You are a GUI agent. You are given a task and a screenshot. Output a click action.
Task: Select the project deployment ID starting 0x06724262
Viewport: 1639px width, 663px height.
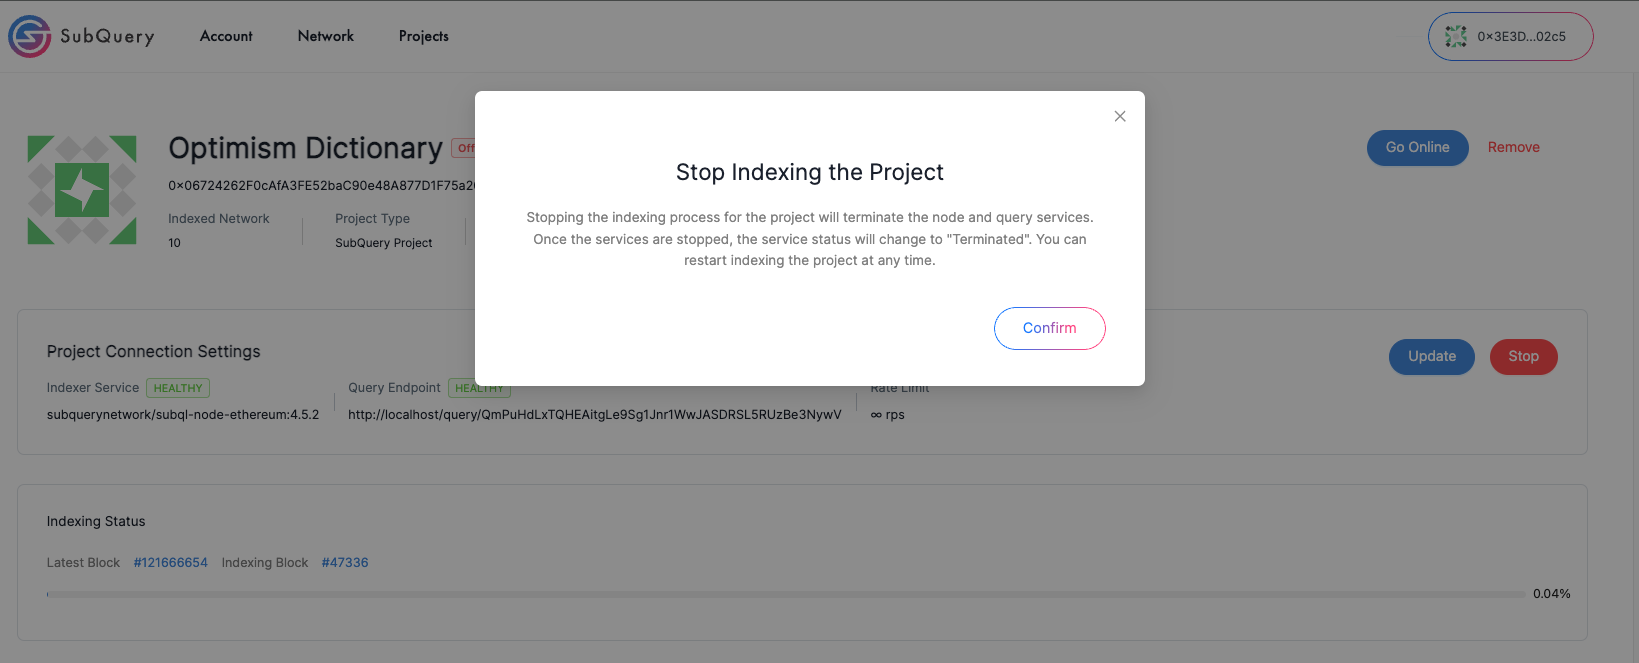coord(321,186)
